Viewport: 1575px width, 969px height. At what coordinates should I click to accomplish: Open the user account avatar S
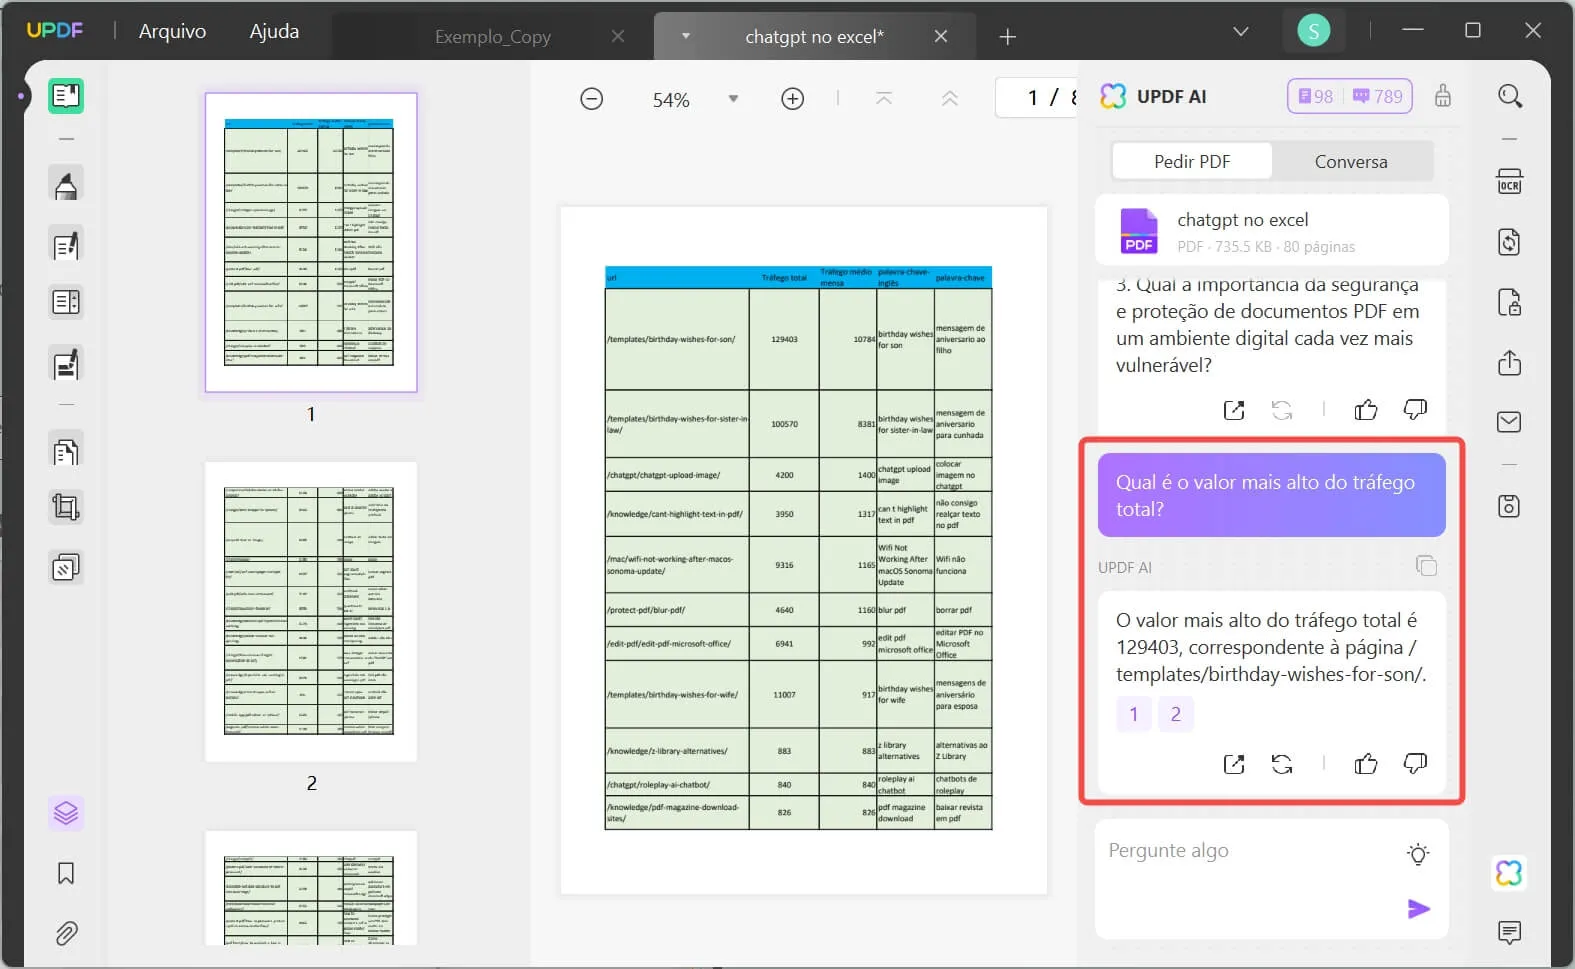pyautogui.click(x=1314, y=31)
